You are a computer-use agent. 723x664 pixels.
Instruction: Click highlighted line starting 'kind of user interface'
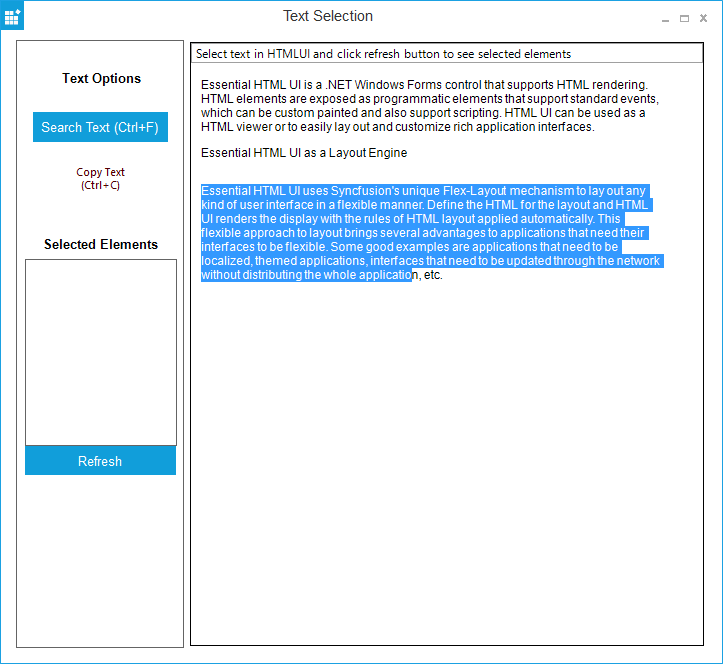(x=426, y=205)
